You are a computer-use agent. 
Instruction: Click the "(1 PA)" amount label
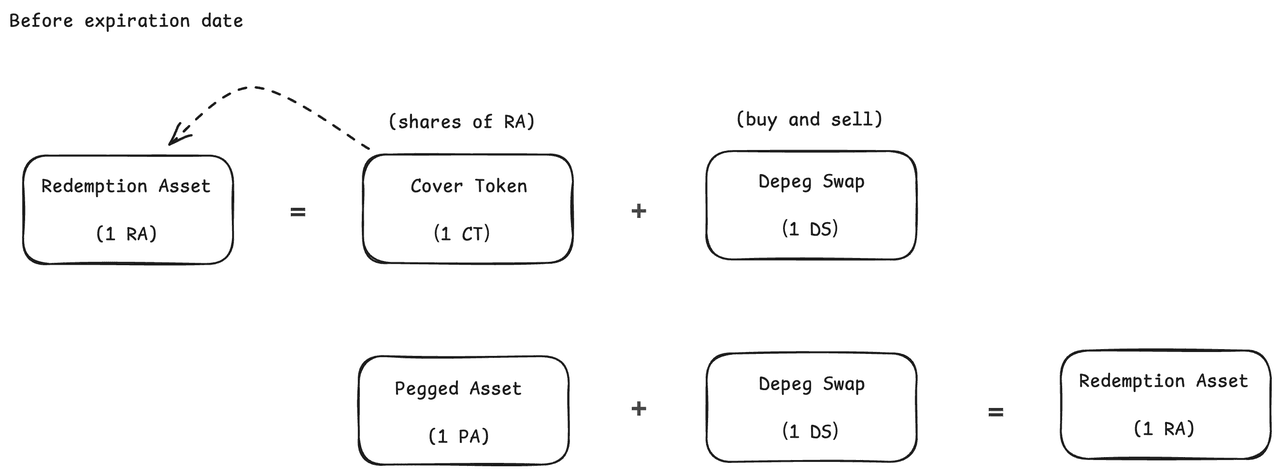point(458,437)
